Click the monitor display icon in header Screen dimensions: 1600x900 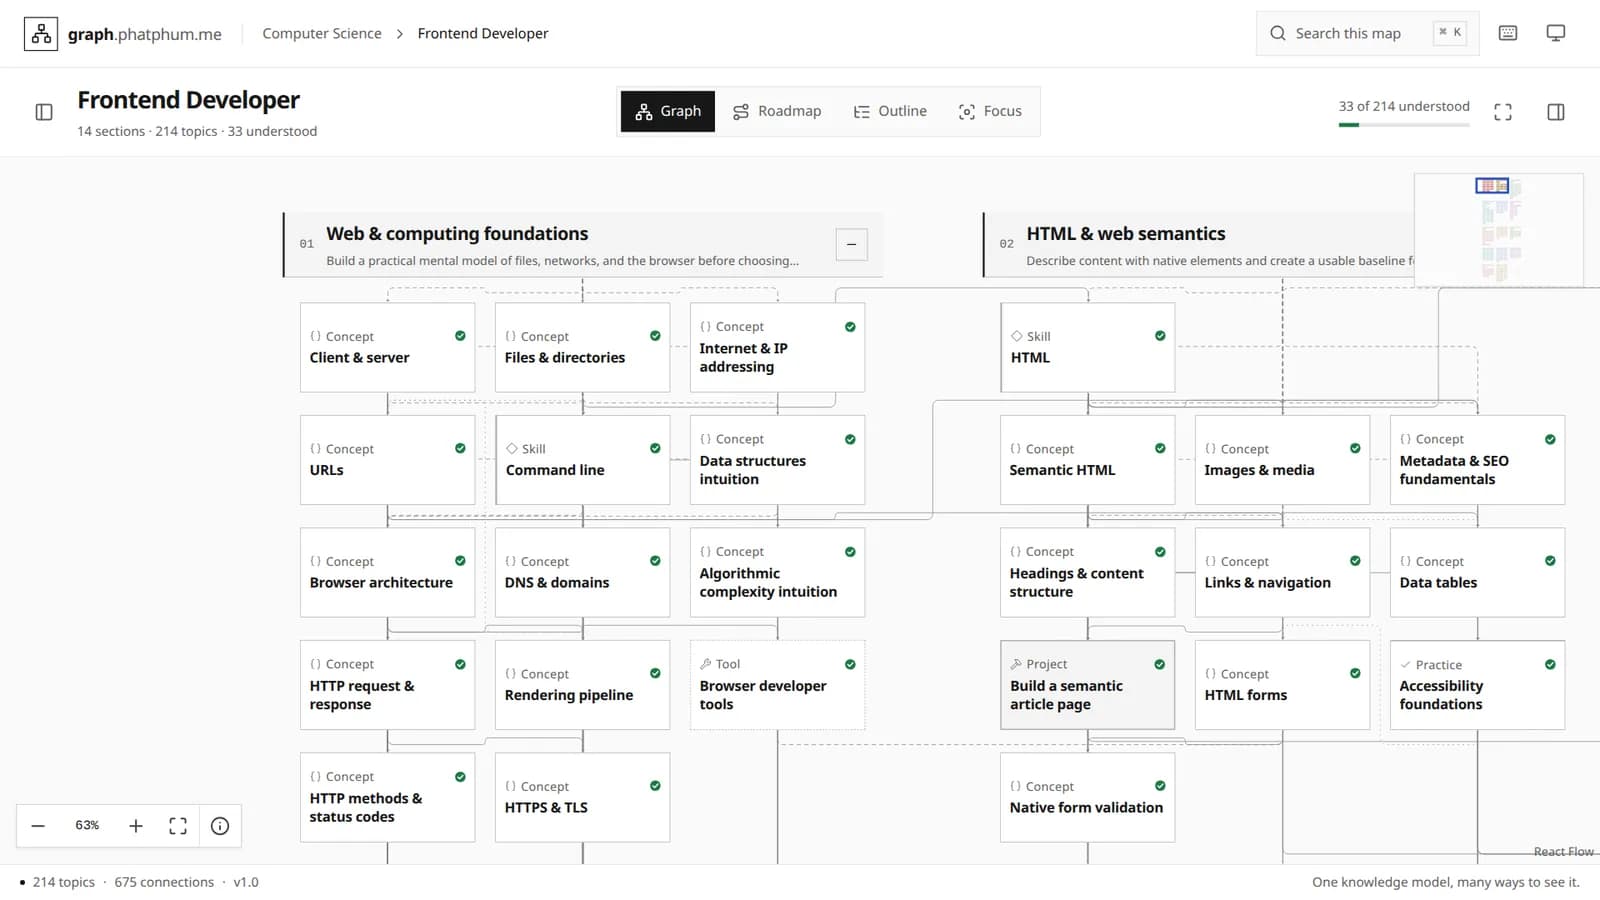tap(1556, 33)
